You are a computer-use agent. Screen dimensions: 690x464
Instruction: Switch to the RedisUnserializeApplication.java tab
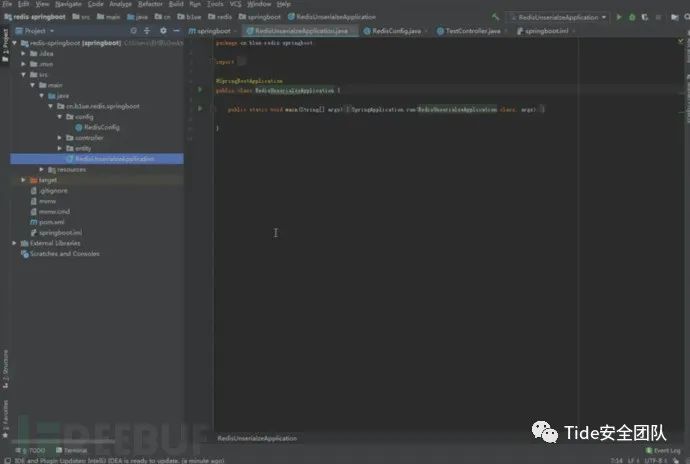click(301, 31)
